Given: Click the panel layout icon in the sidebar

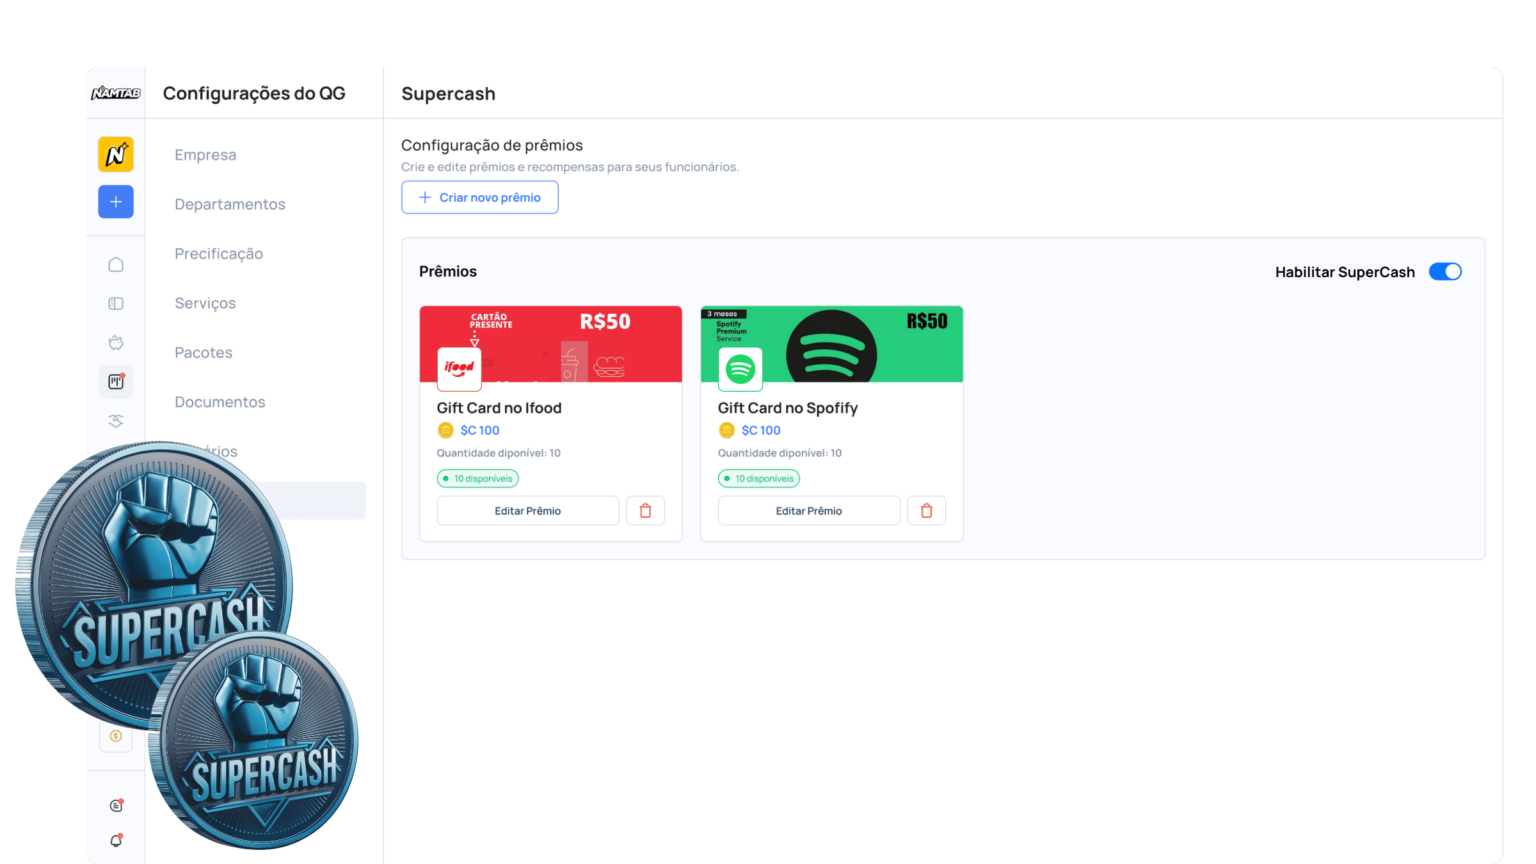Looking at the screenshot, I should (x=115, y=302).
